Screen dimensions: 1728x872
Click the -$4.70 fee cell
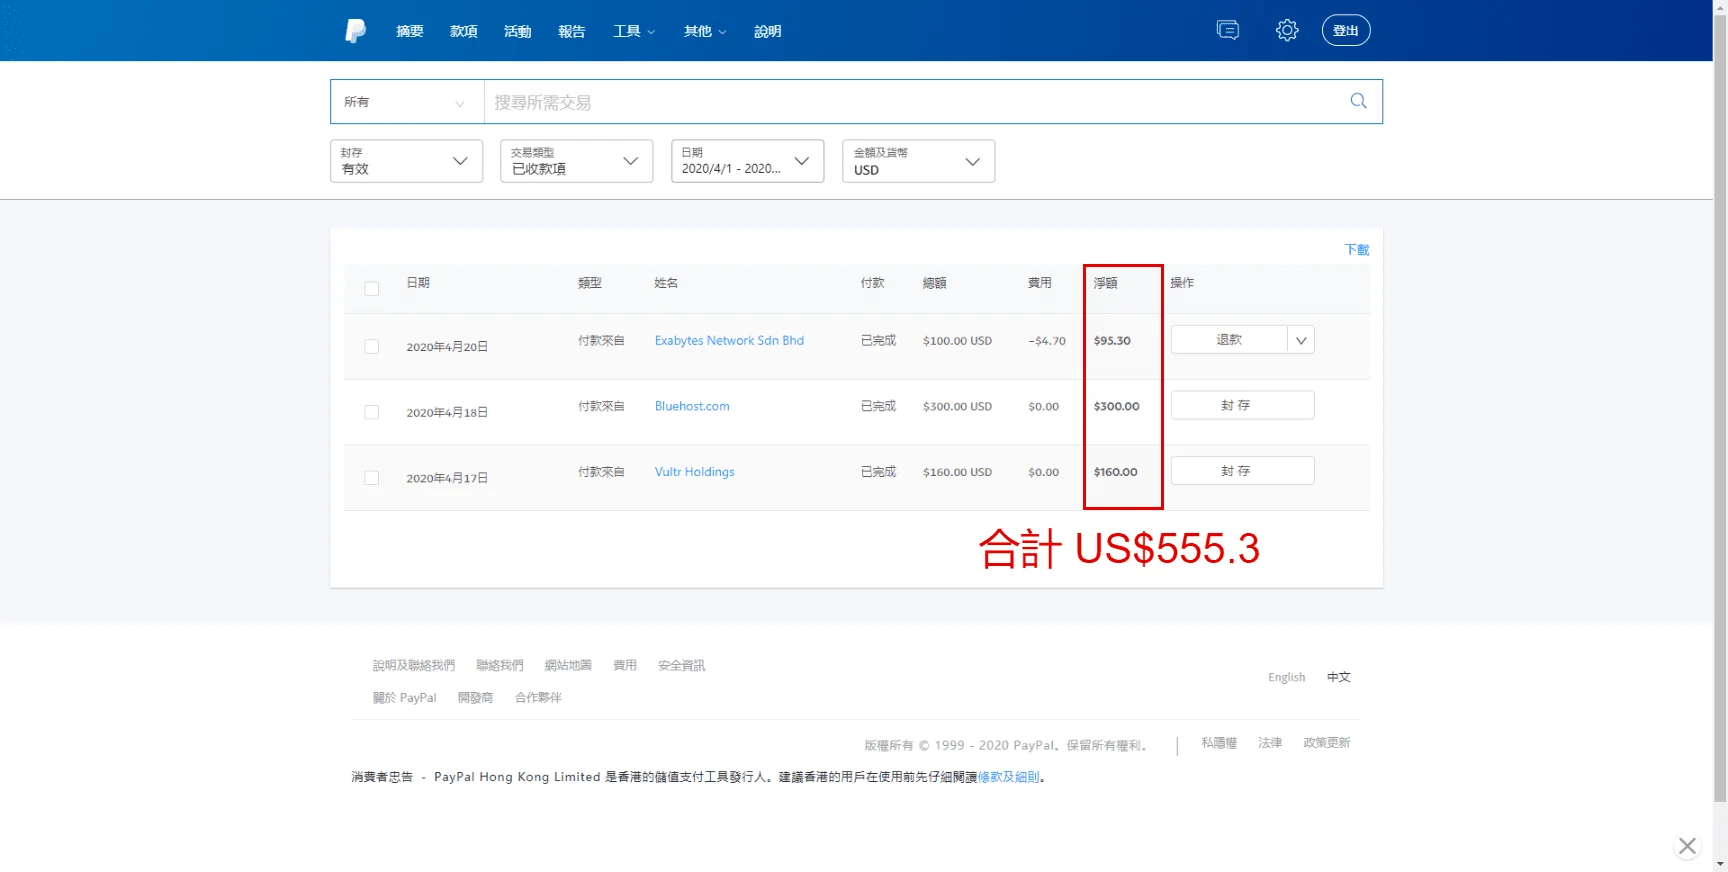pyautogui.click(x=1047, y=341)
